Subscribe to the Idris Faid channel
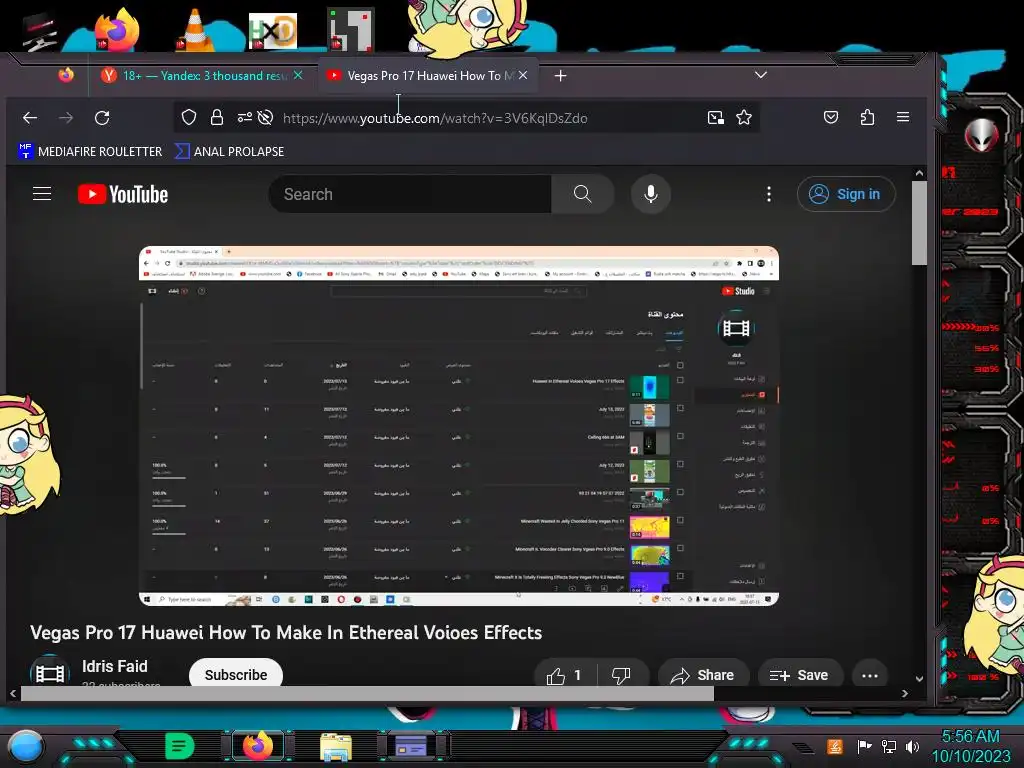 point(236,675)
